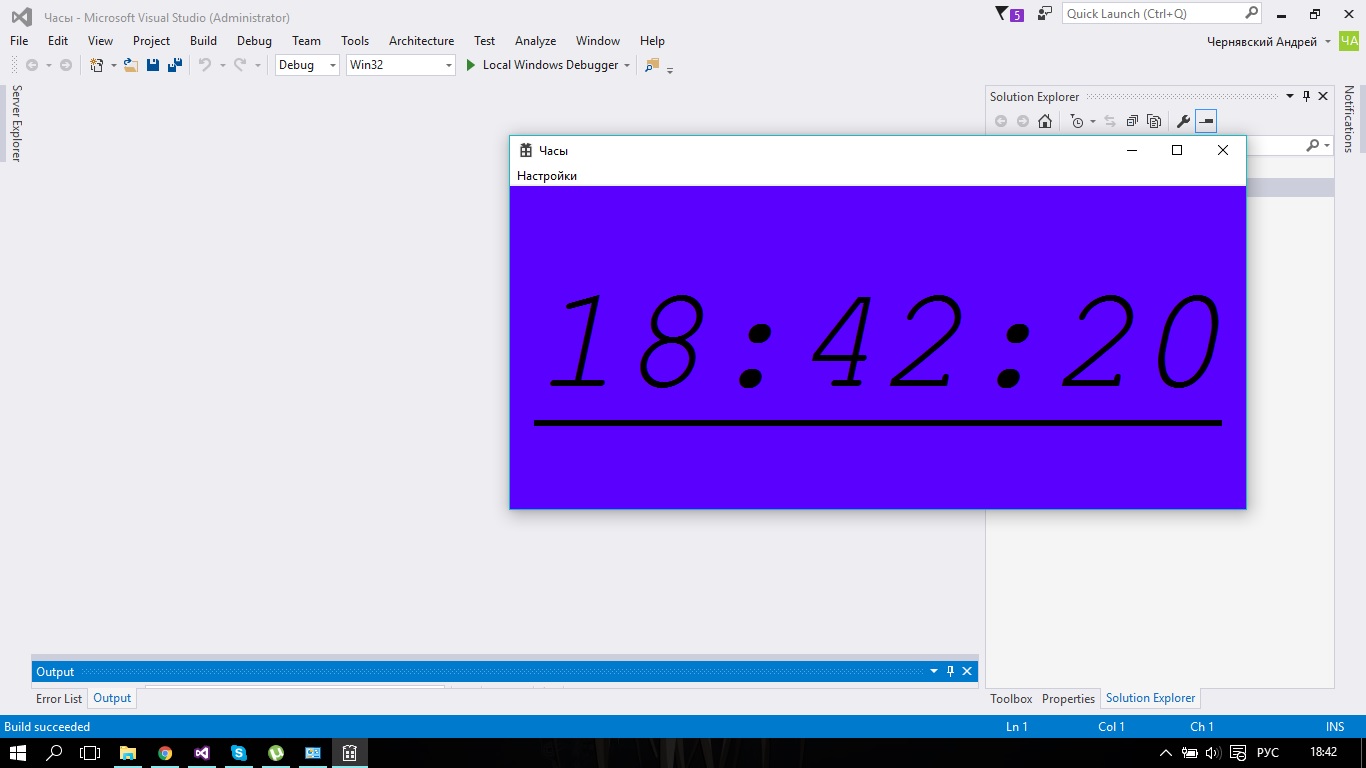Toggle Show All Files in Solution Explorer
The width and height of the screenshot is (1366, 768).
click(x=1154, y=121)
